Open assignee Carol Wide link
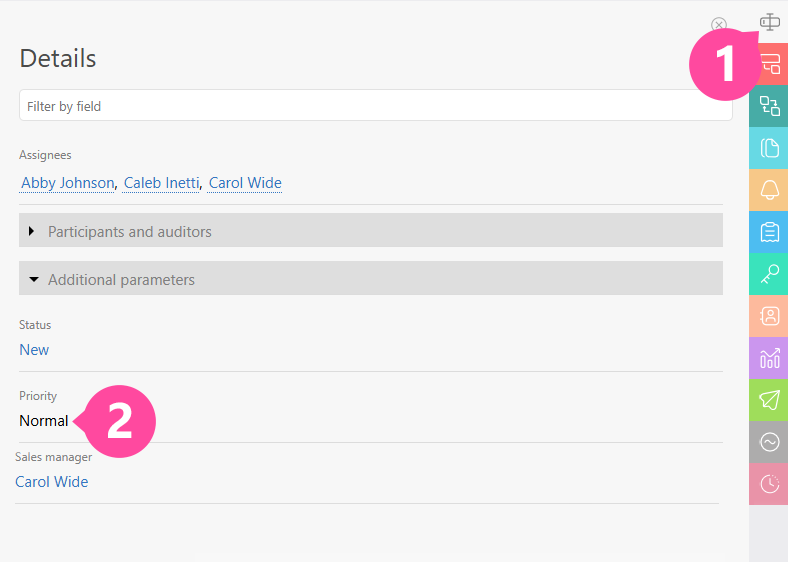 (245, 183)
